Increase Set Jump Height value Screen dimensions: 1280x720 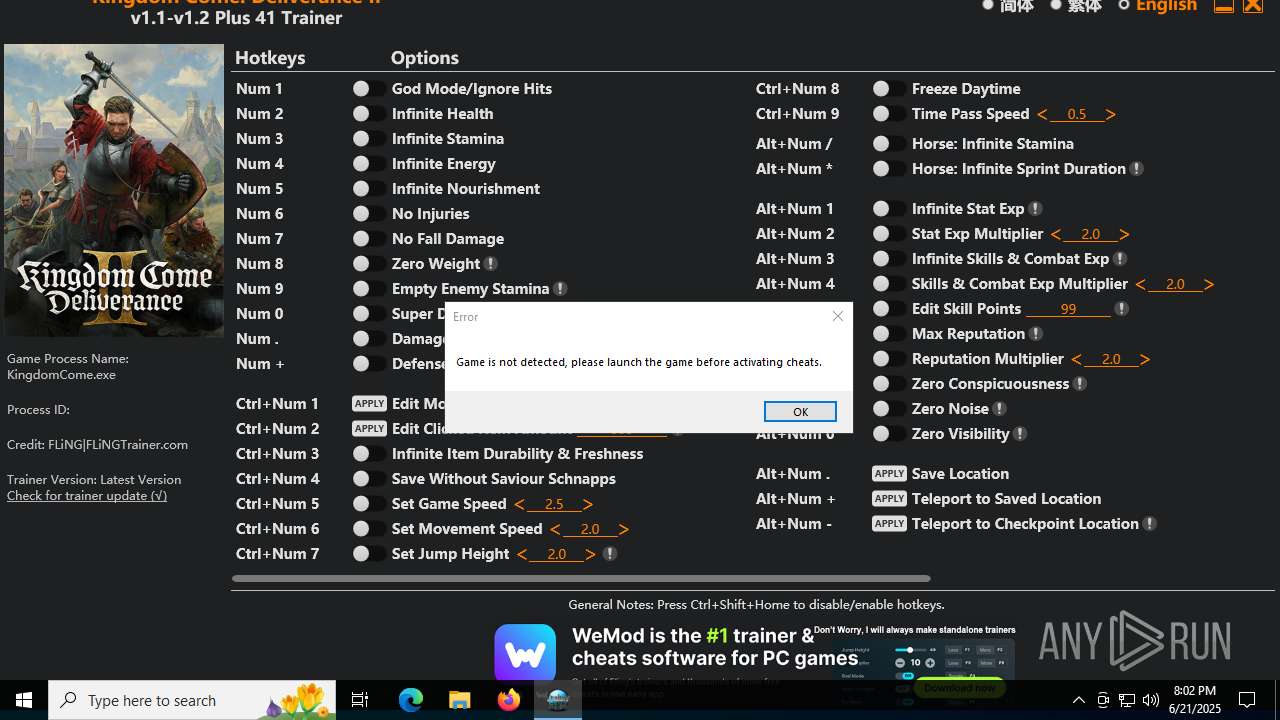591,555
